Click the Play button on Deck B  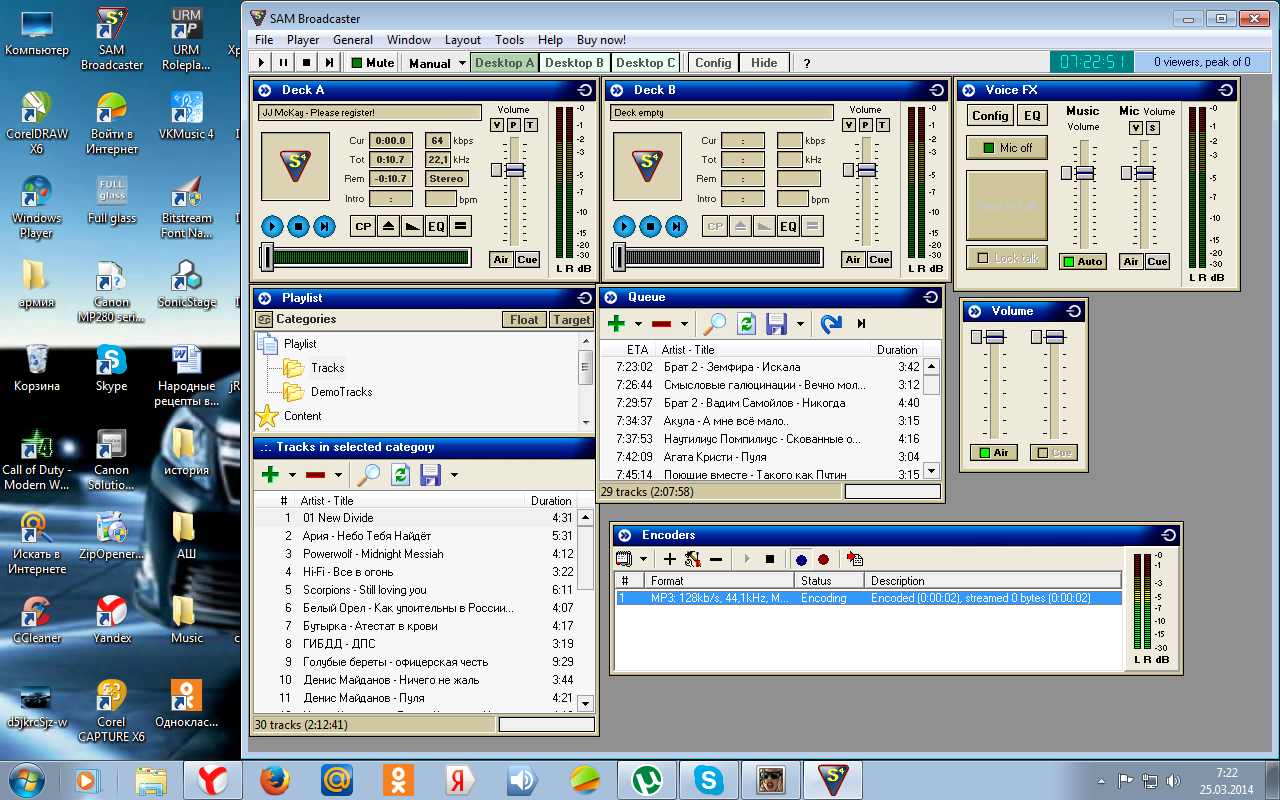pyautogui.click(x=624, y=226)
